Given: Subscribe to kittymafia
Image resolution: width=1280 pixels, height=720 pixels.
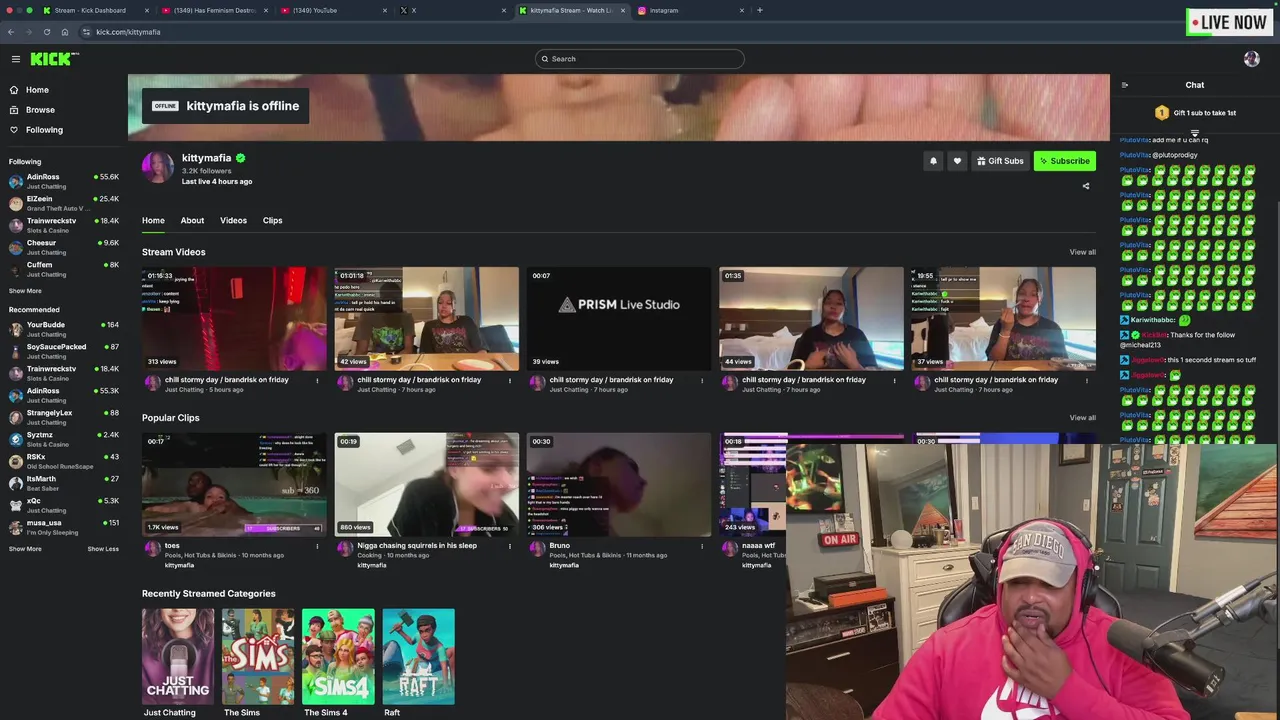Looking at the screenshot, I should click(1064, 161).
